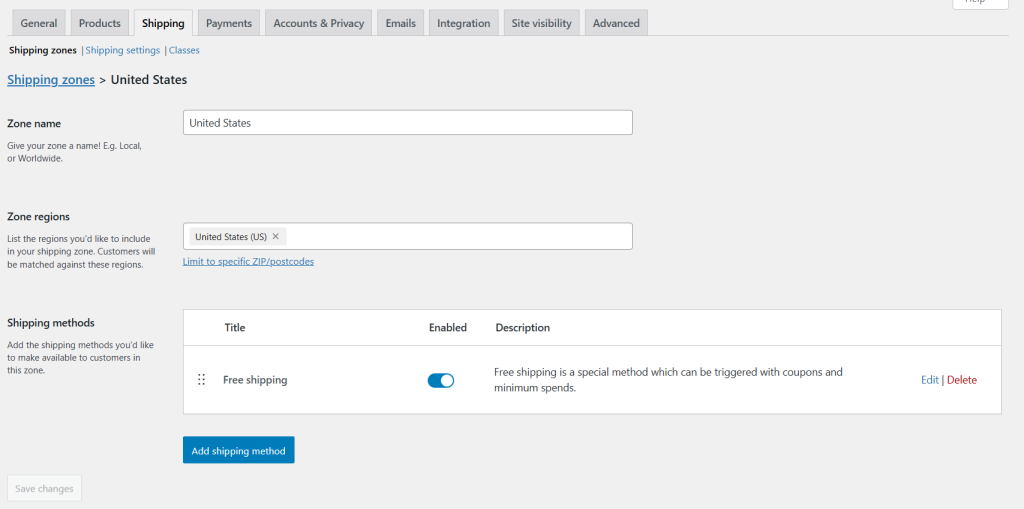
Task: Click Shipping zones sub-navigation item
Action: tap(42, 50)
